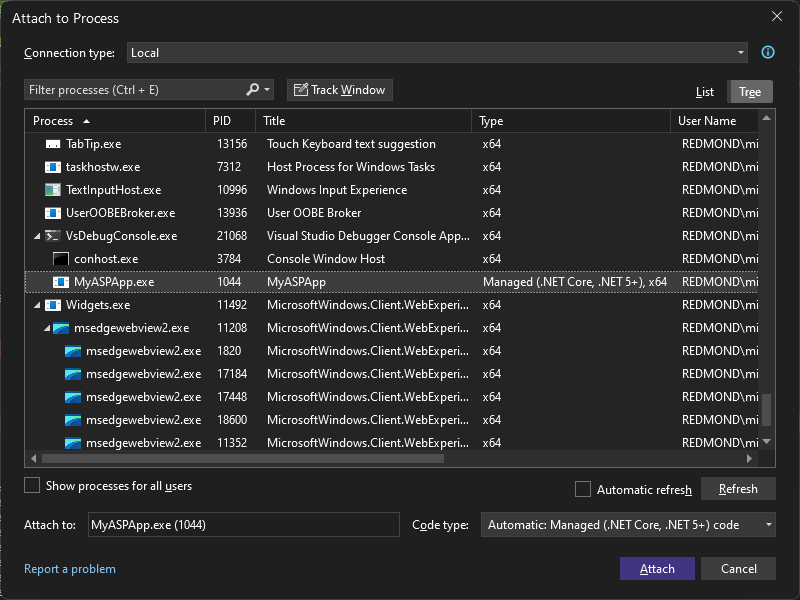Image resolution: width=800 pixels, height=600 pixels.
Task: Open the Report a problem link
Action: (x=70, y=568)
